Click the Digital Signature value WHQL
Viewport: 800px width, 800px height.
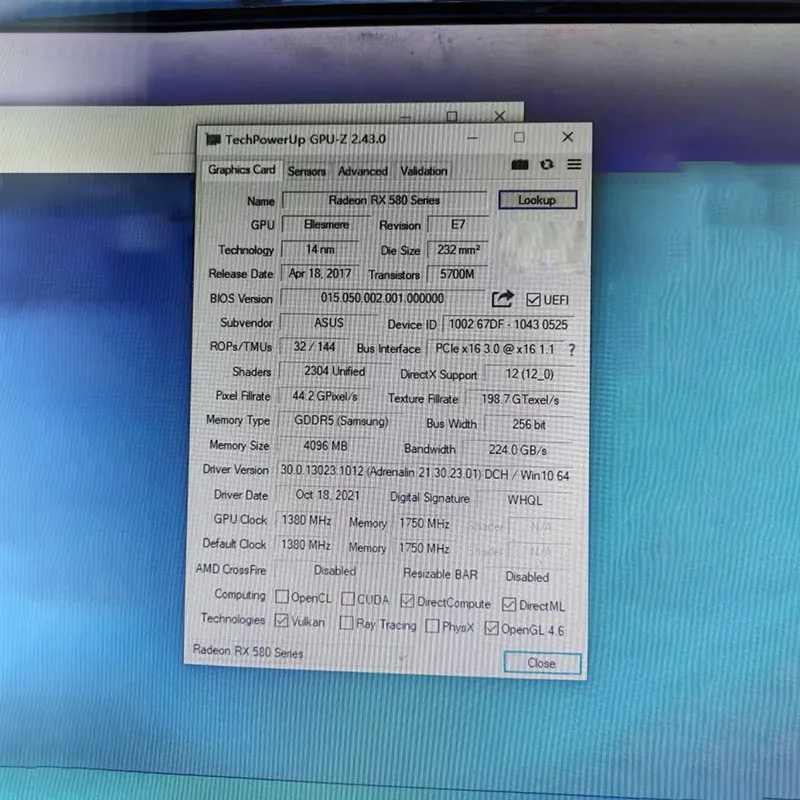(x=524, y=501)
